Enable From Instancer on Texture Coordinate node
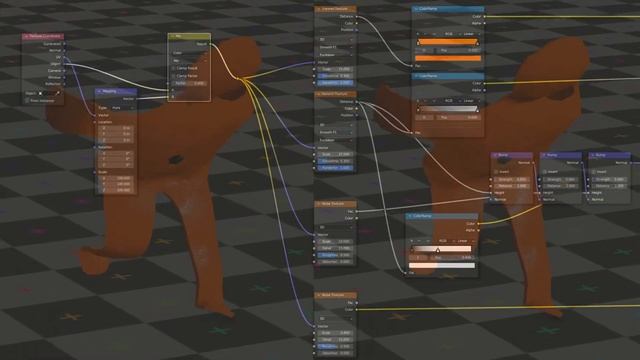 (28, 100)
